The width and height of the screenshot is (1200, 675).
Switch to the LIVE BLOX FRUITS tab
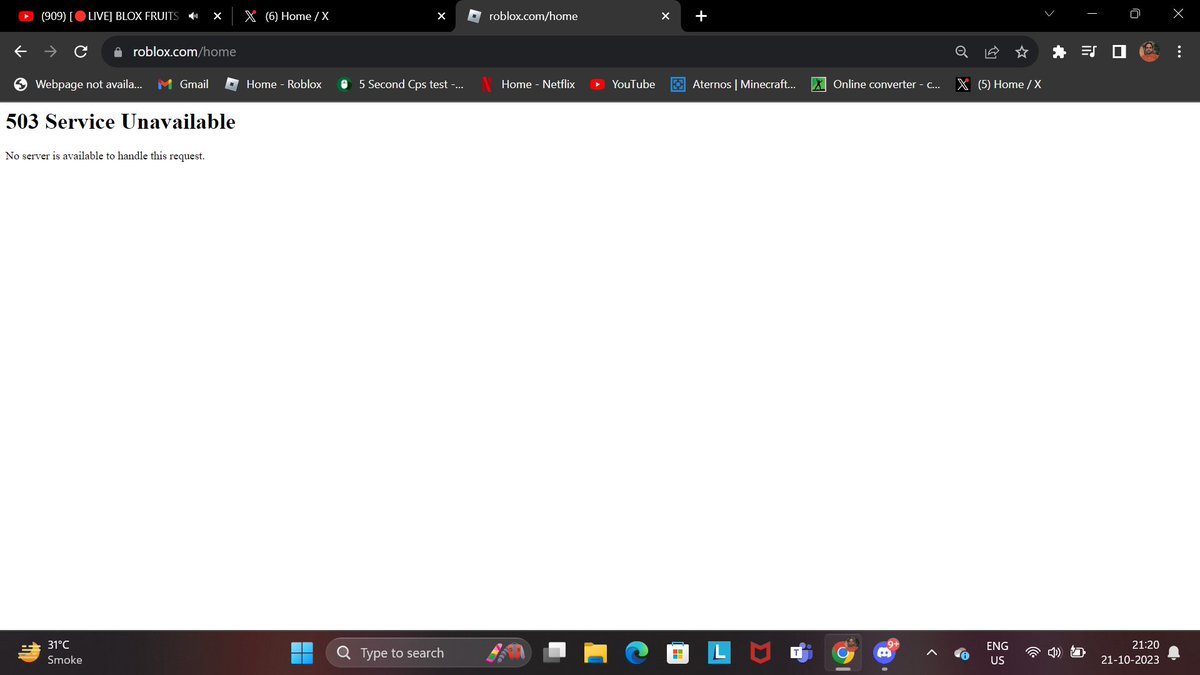tap(108, 16)
